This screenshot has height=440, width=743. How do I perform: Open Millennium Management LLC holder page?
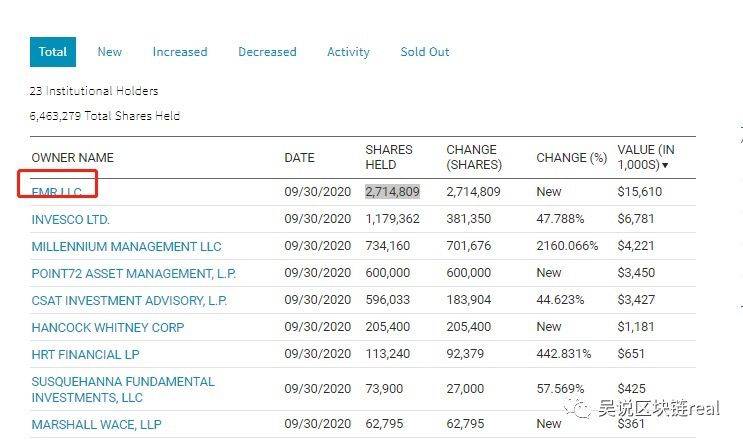[126, 246]
